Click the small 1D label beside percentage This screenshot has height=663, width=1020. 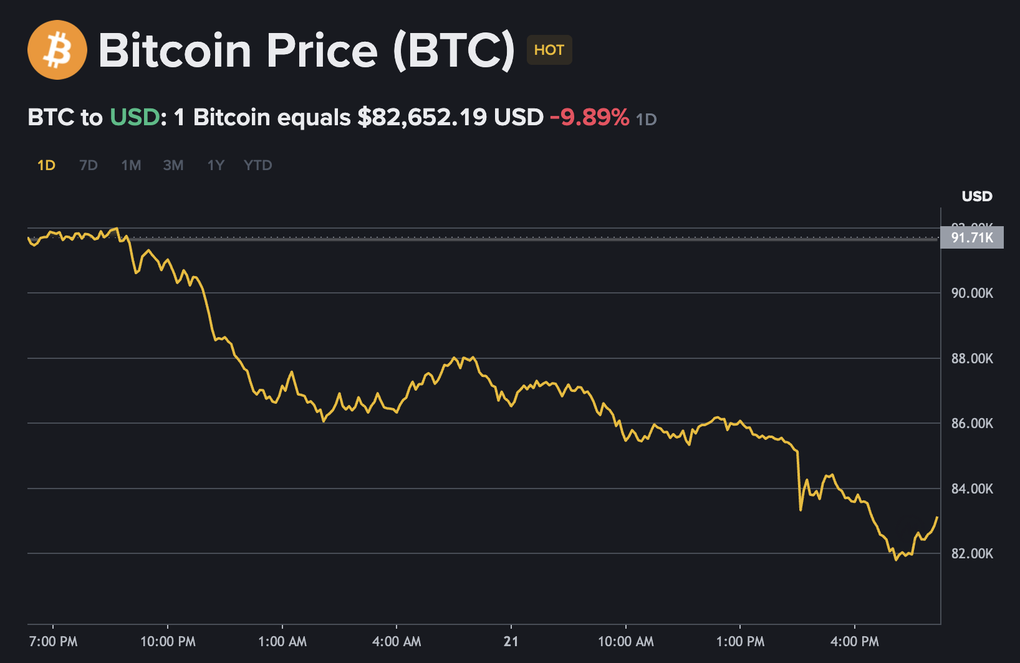pyautogui.click(x=644, y=118)
